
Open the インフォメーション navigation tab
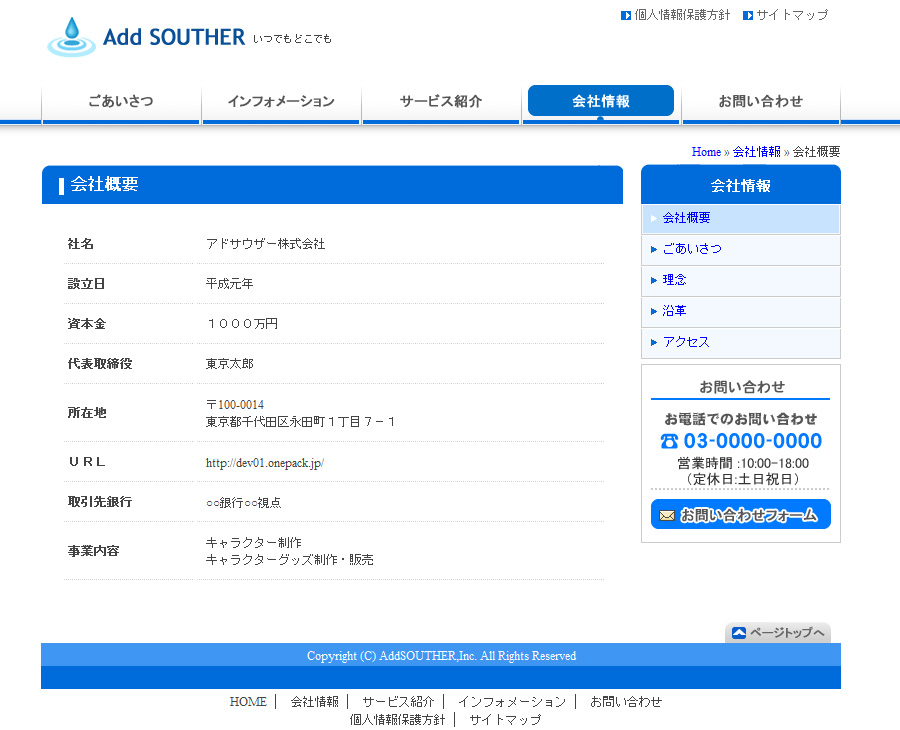[281, 101]
